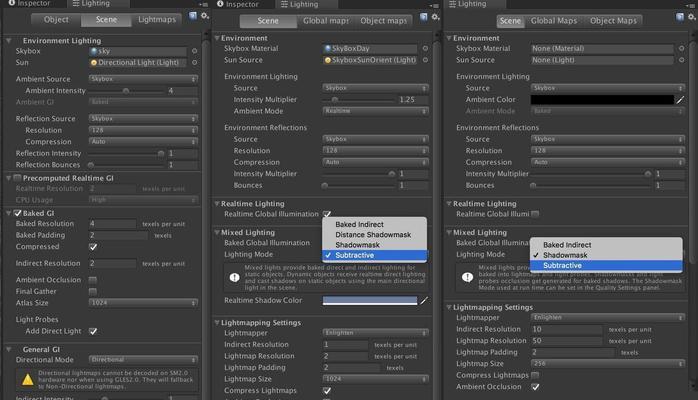
Task: Open Directional Mode dropdown
Action: [143, 360]
